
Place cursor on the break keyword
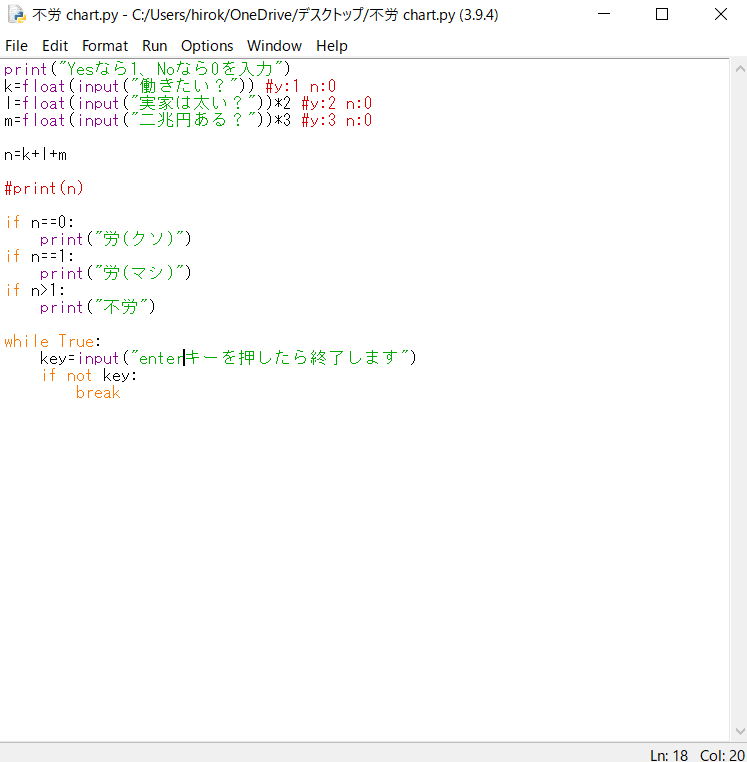point(97,392)
